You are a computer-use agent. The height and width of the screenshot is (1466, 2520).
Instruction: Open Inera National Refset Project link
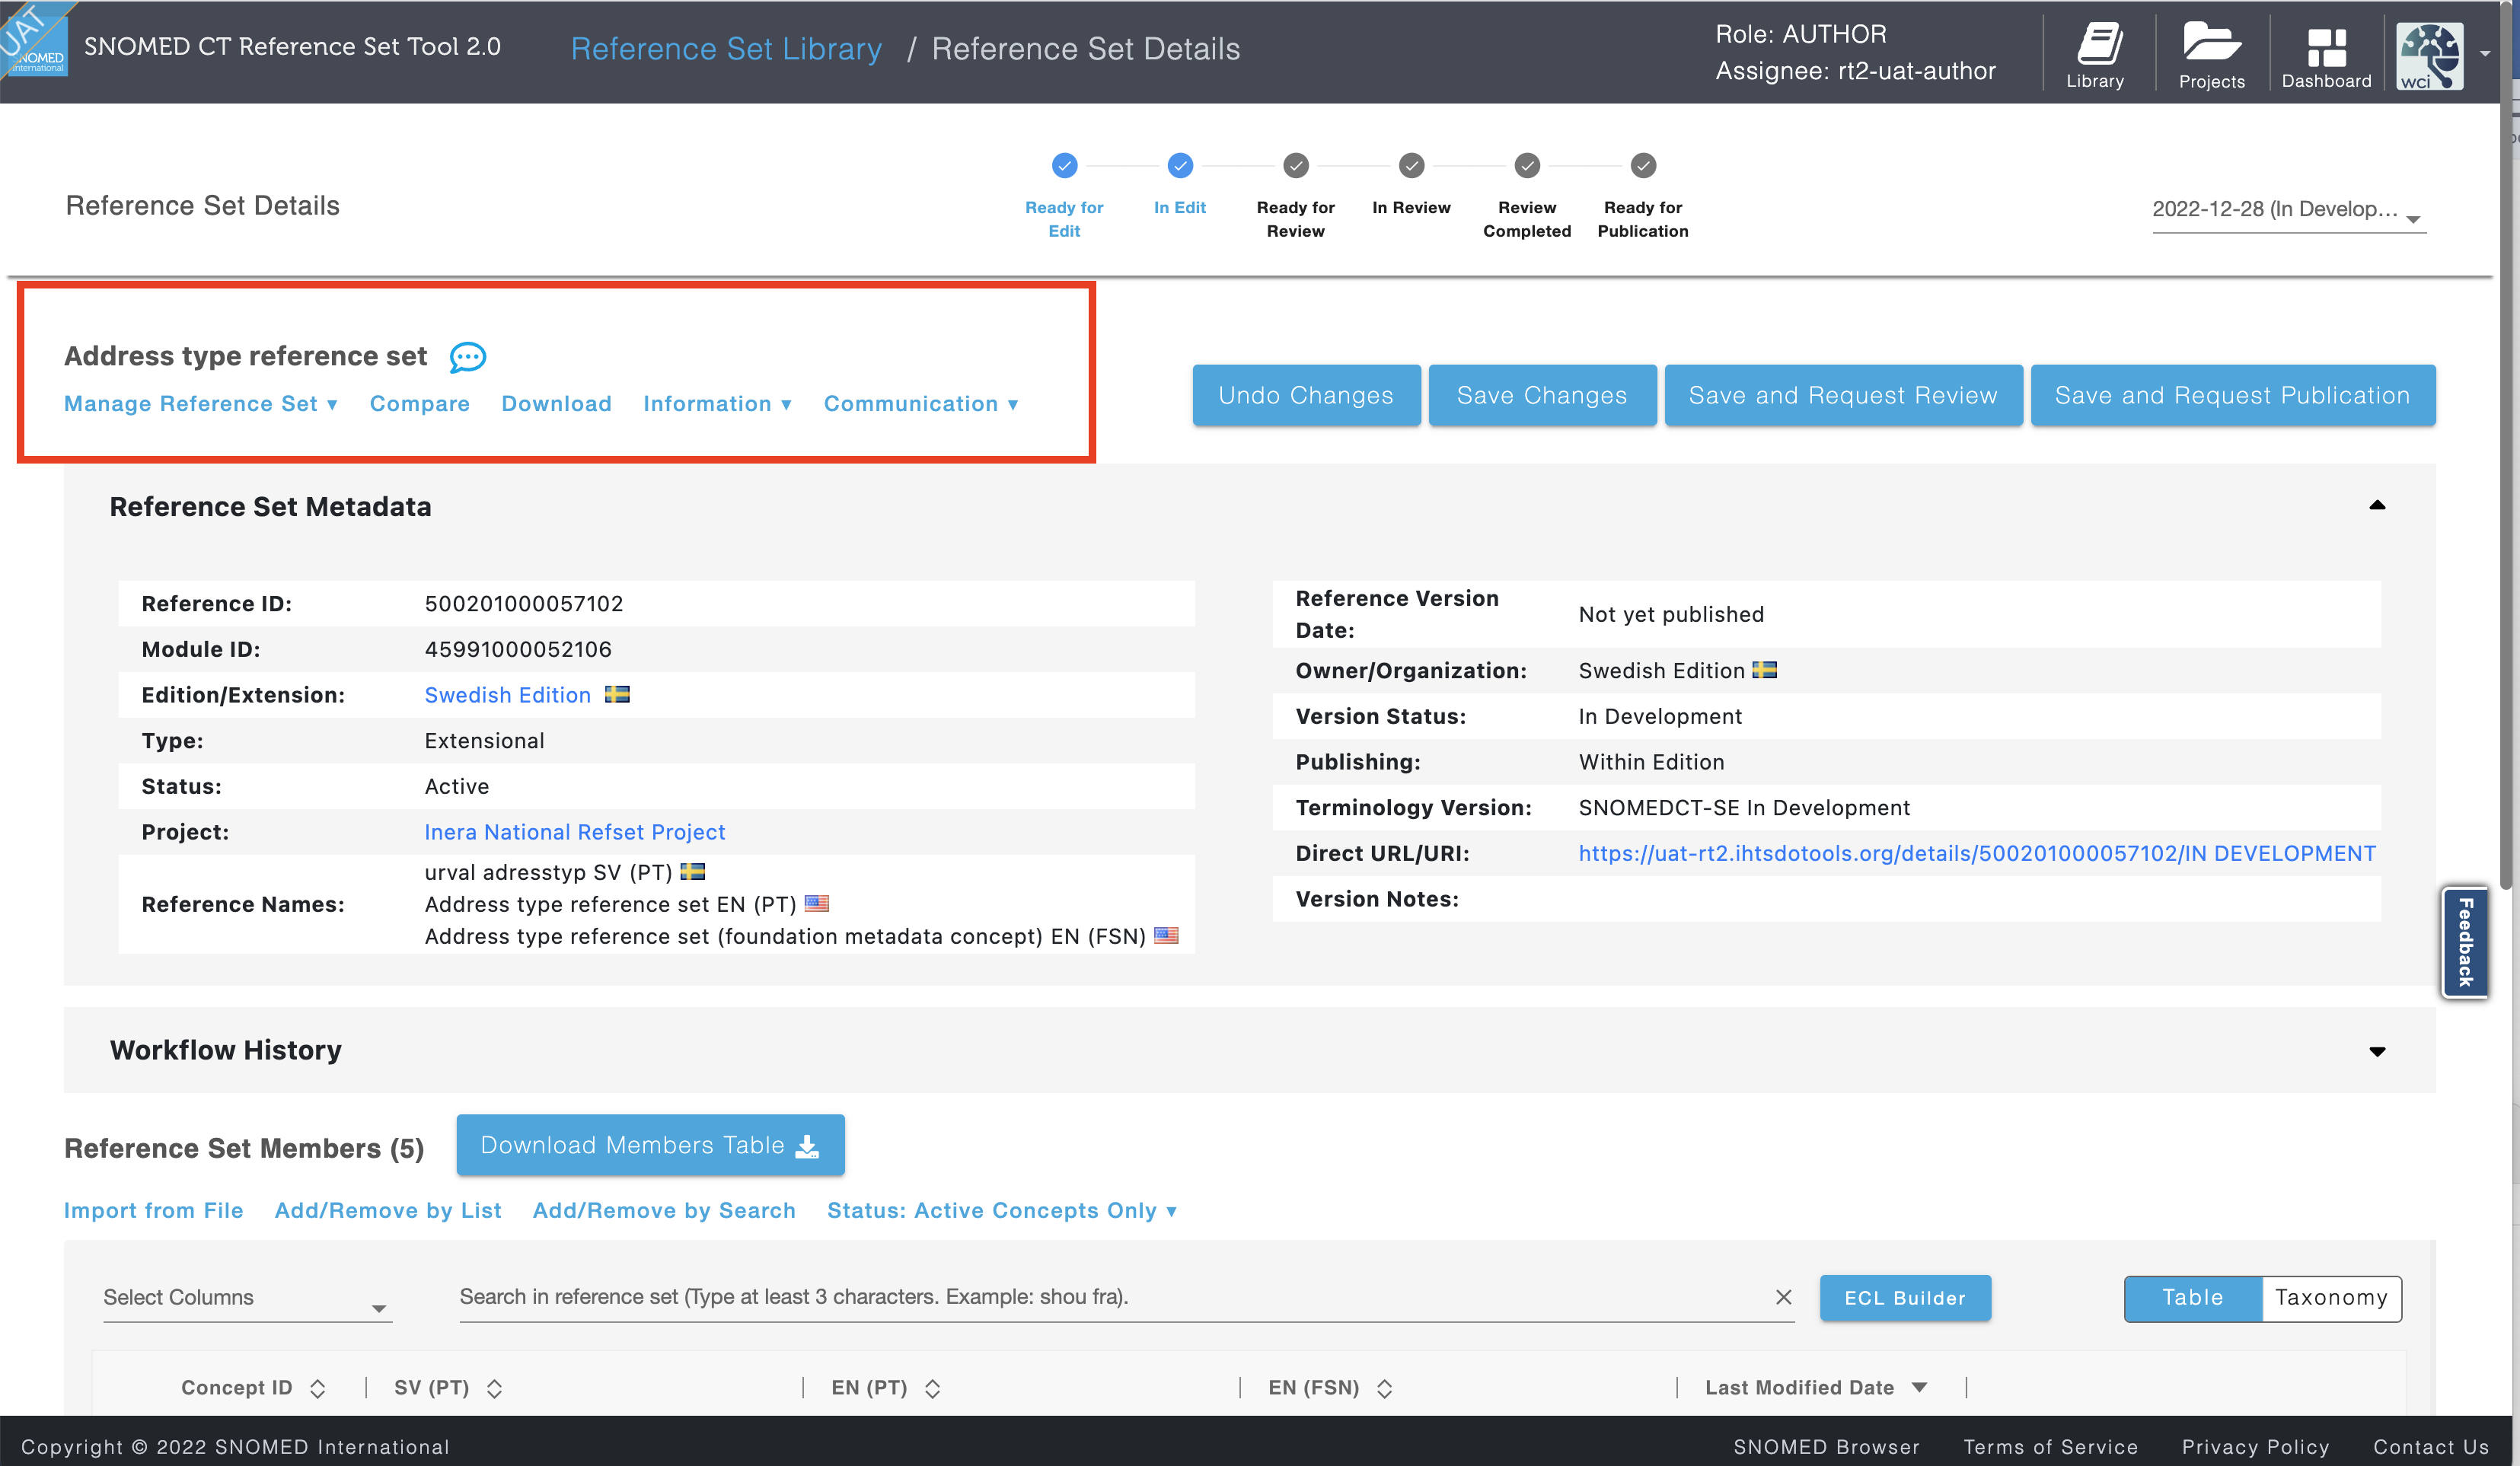[575, 832]
